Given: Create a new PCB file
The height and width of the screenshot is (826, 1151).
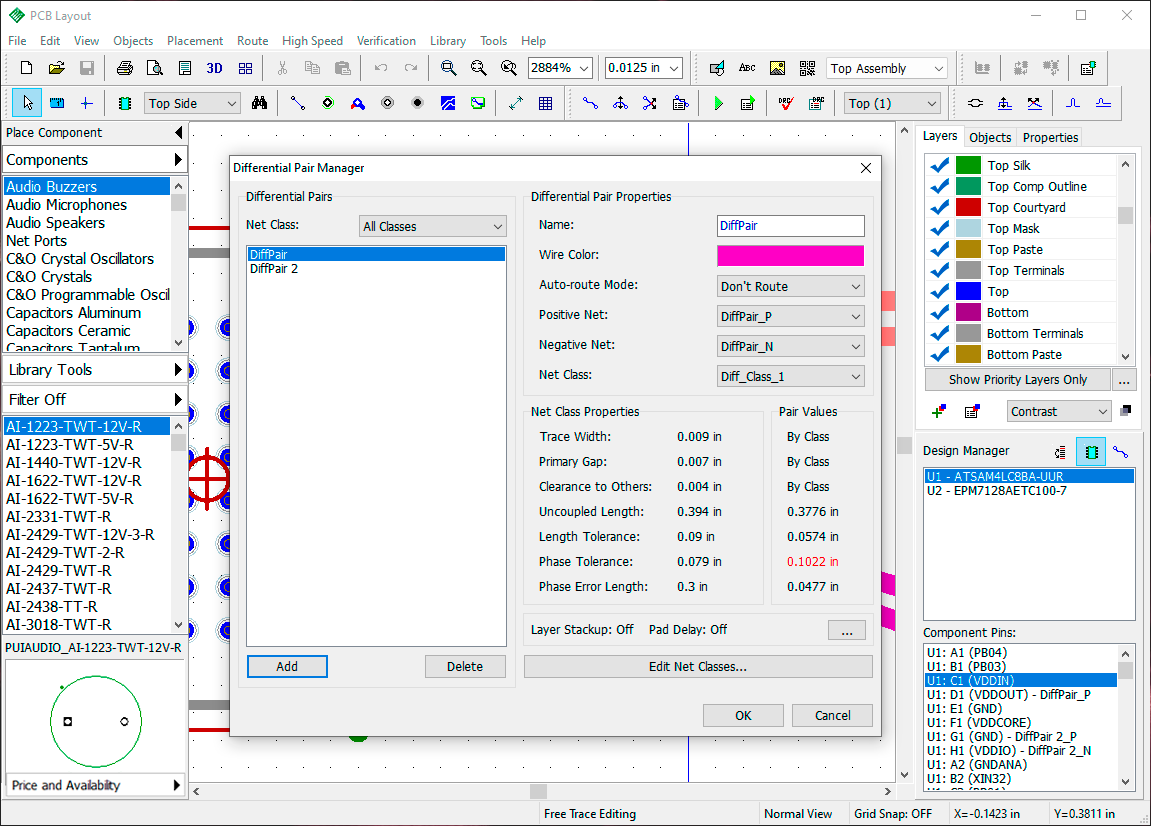Looking at the screenshot, I should point(26,68).
